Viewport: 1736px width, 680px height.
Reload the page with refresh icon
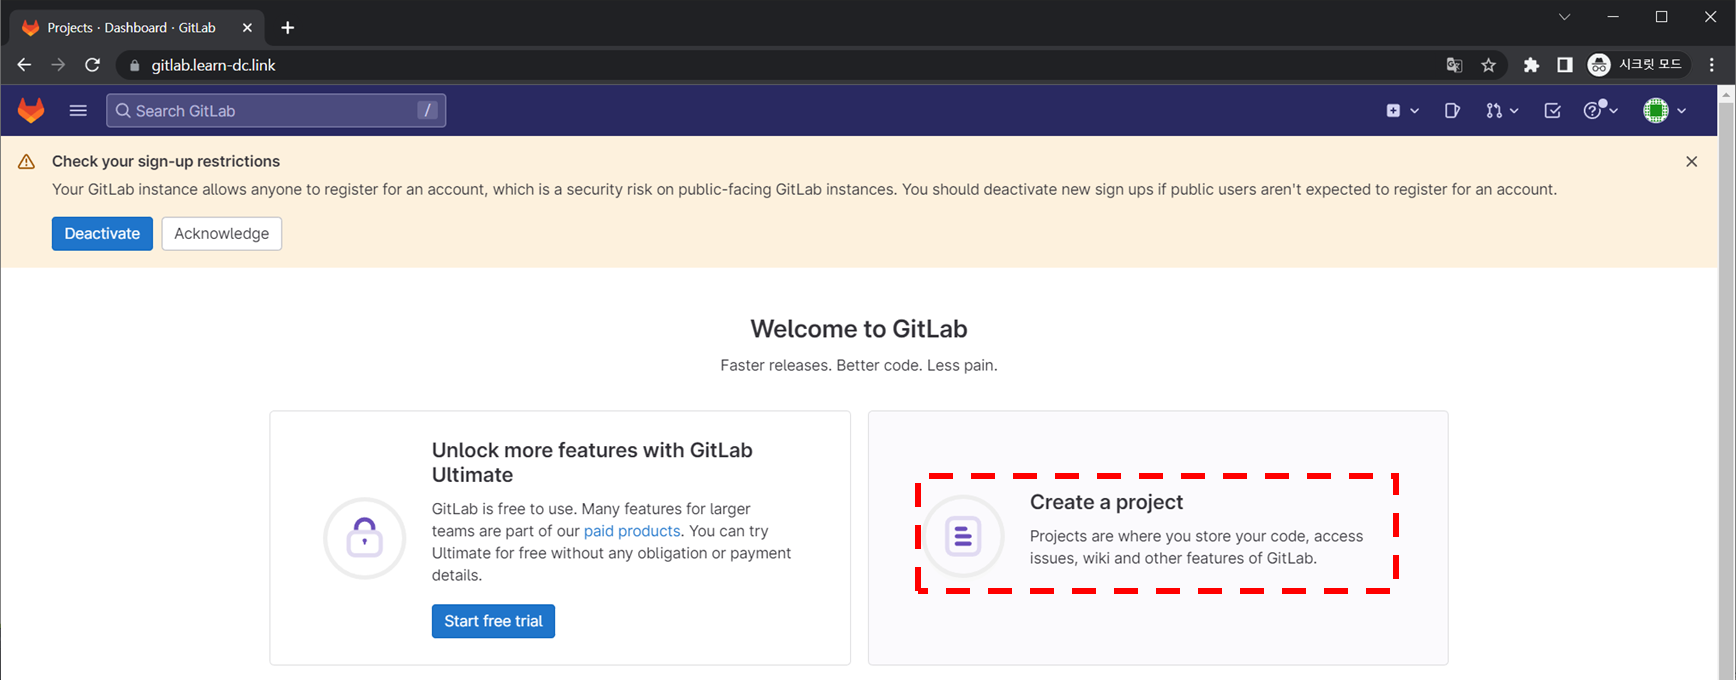(x=92, y=65)
